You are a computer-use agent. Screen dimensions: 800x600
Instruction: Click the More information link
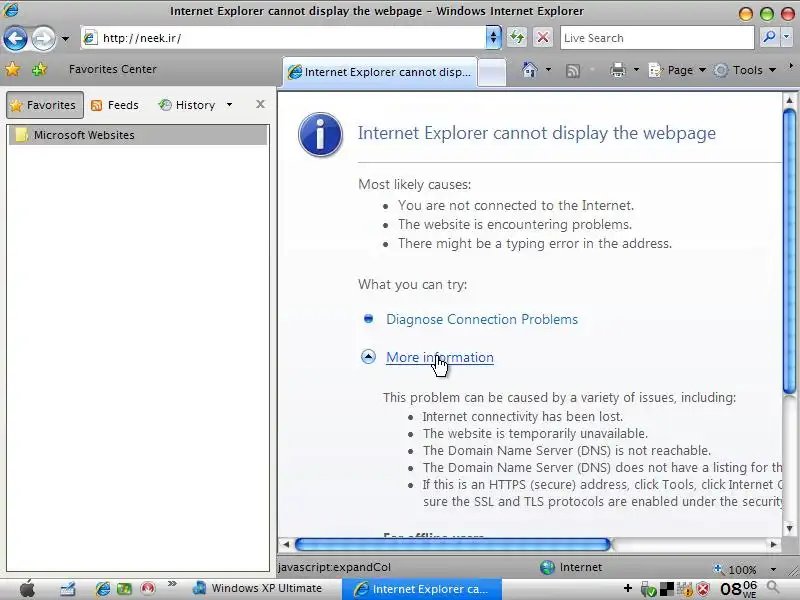(x=440, y=358)
